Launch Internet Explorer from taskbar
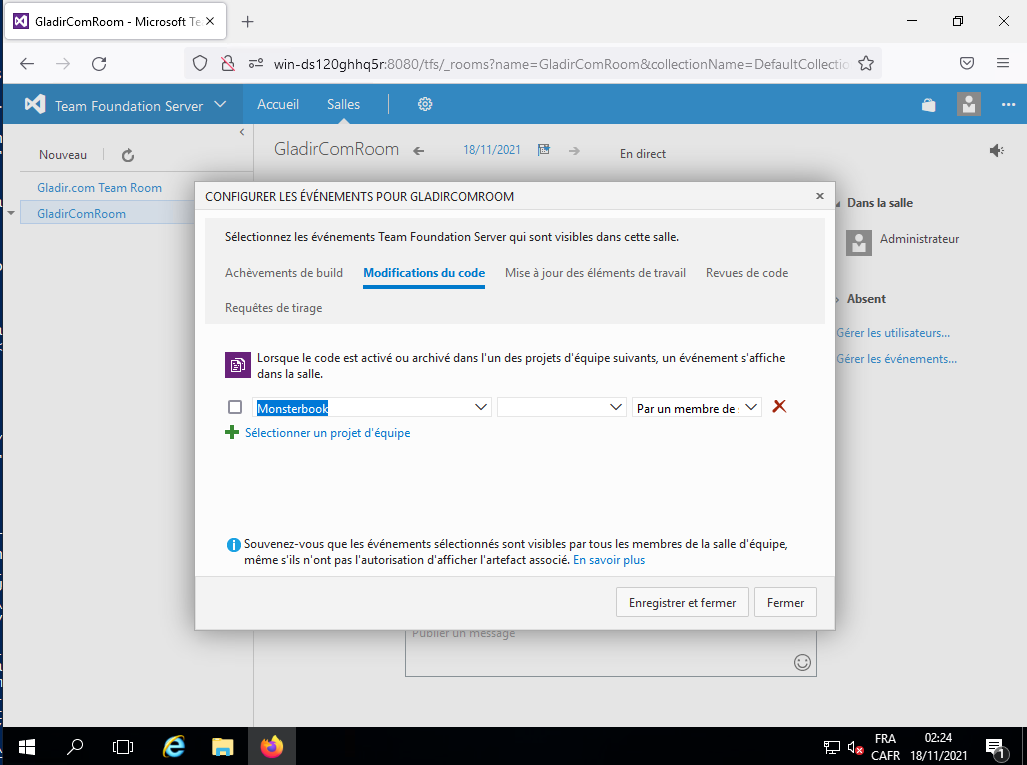Screen dimensions: 1027x765 (174, 747)
